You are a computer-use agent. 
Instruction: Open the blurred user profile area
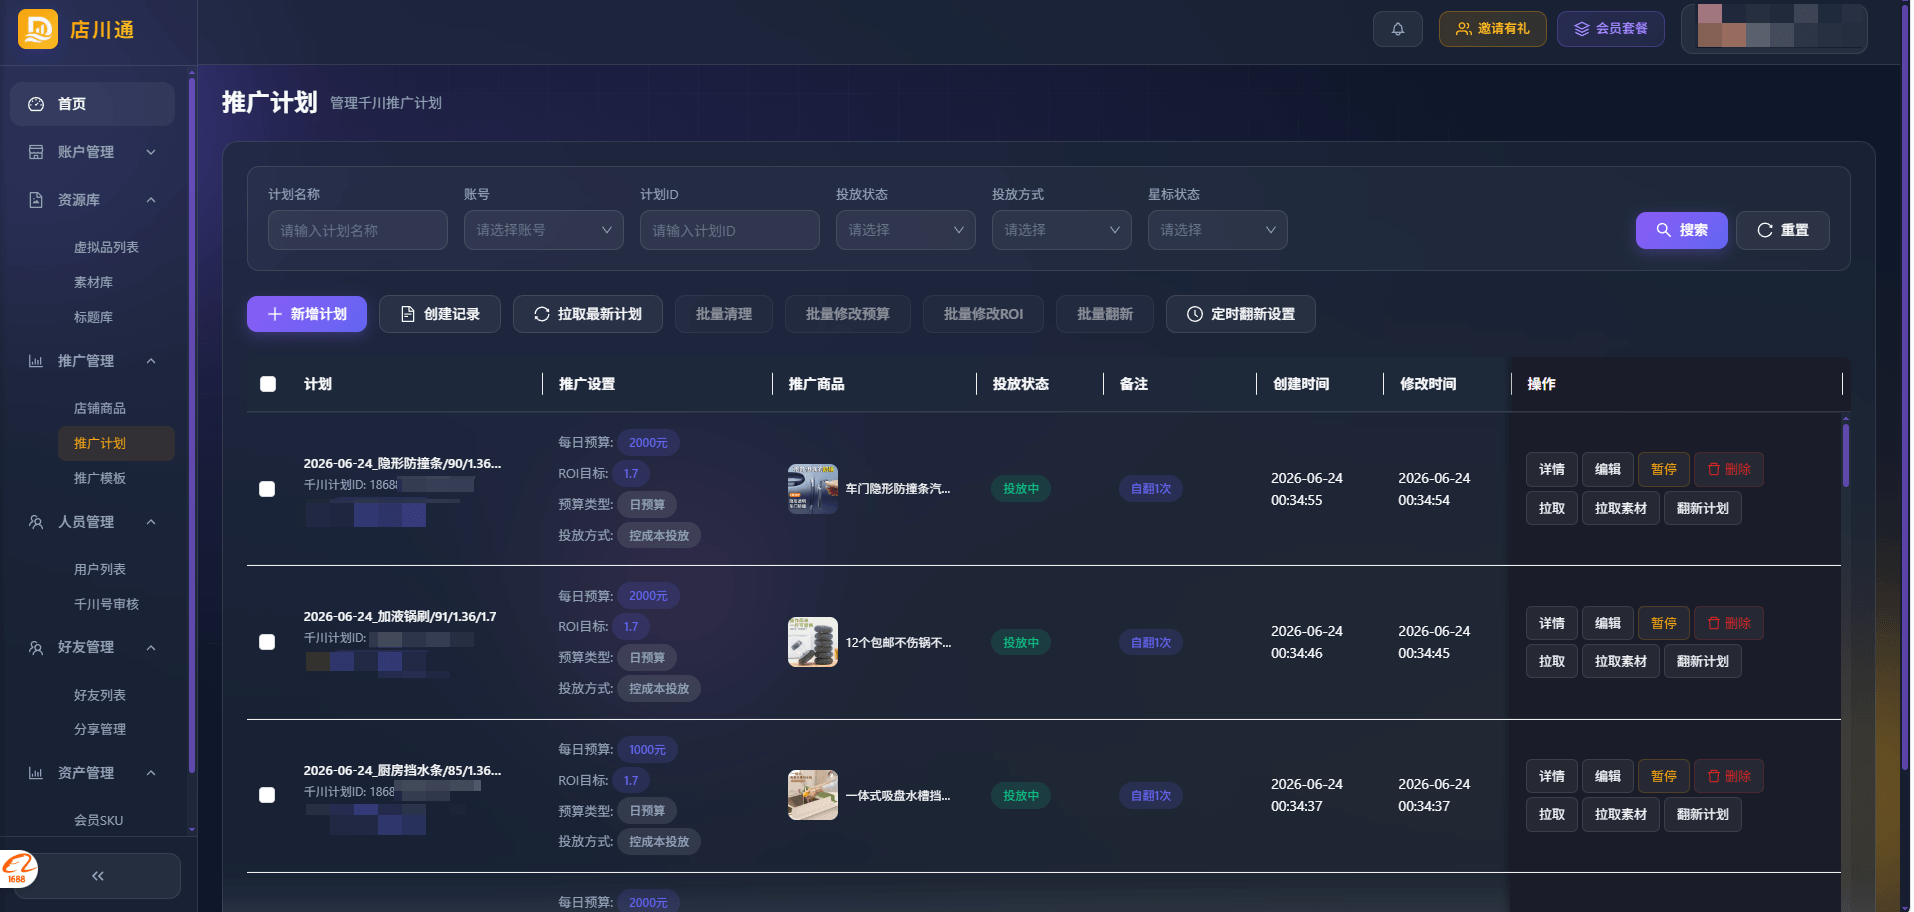click(1774, 28)
